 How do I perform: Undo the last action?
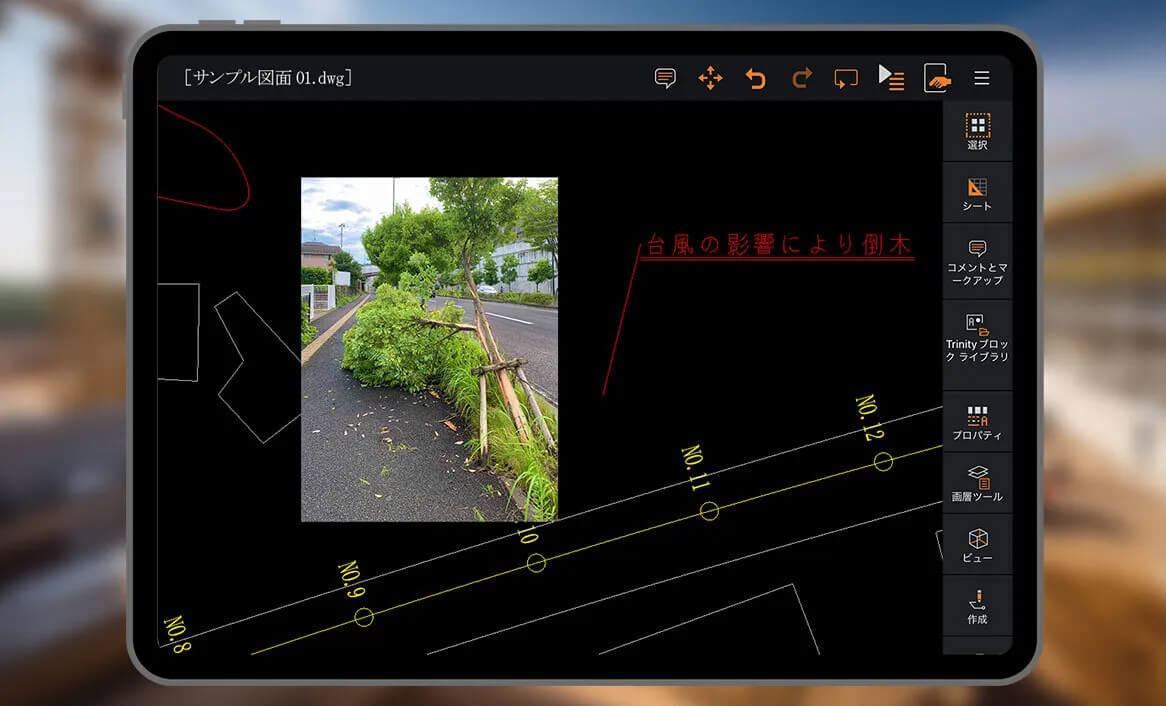(x=756, y=78)
